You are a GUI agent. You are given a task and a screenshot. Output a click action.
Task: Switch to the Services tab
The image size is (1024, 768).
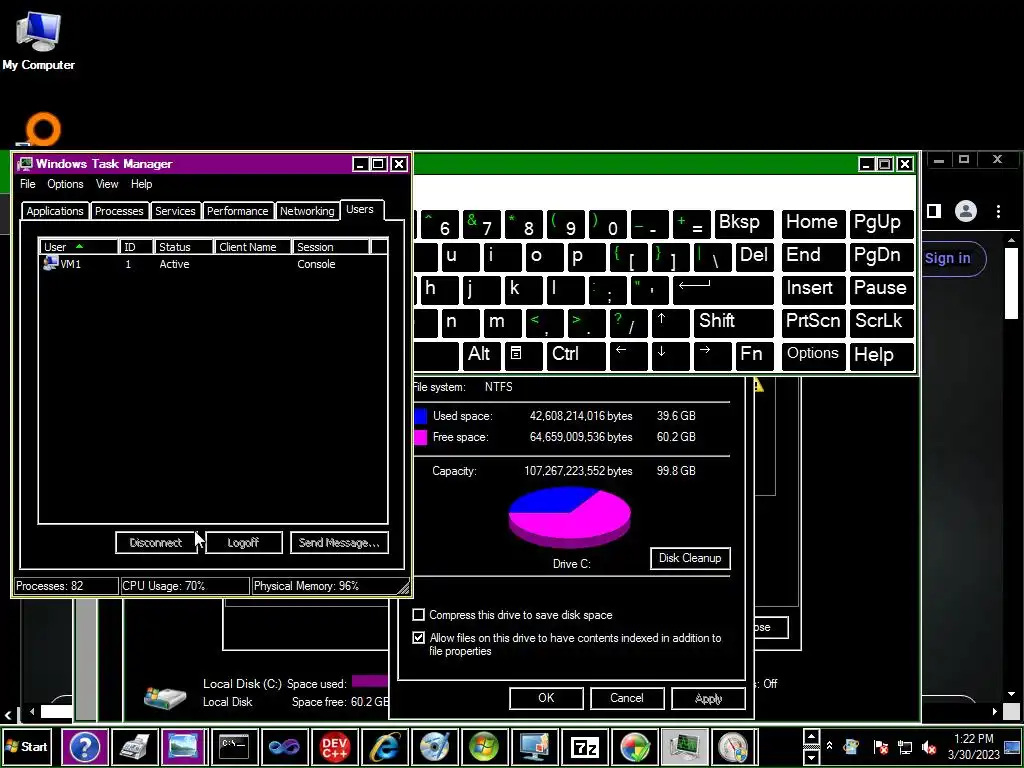(x=175, y=211)
